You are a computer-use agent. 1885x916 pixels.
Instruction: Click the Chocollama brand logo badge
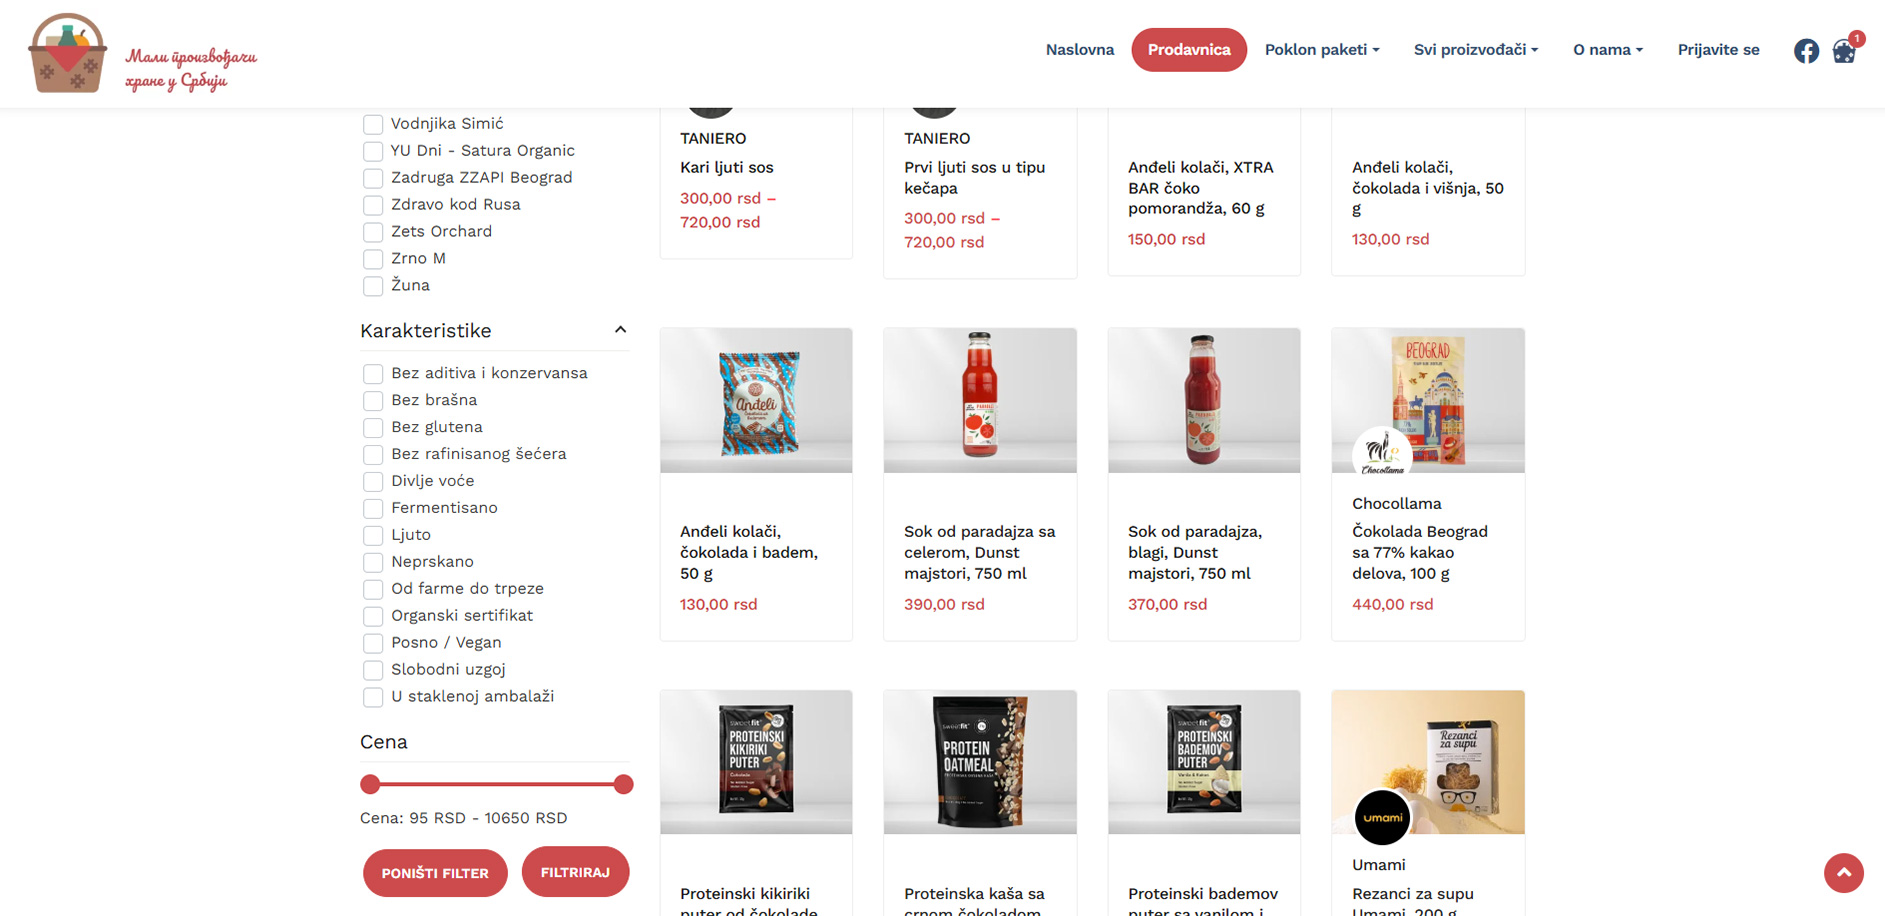click(x=1382, y=453)
